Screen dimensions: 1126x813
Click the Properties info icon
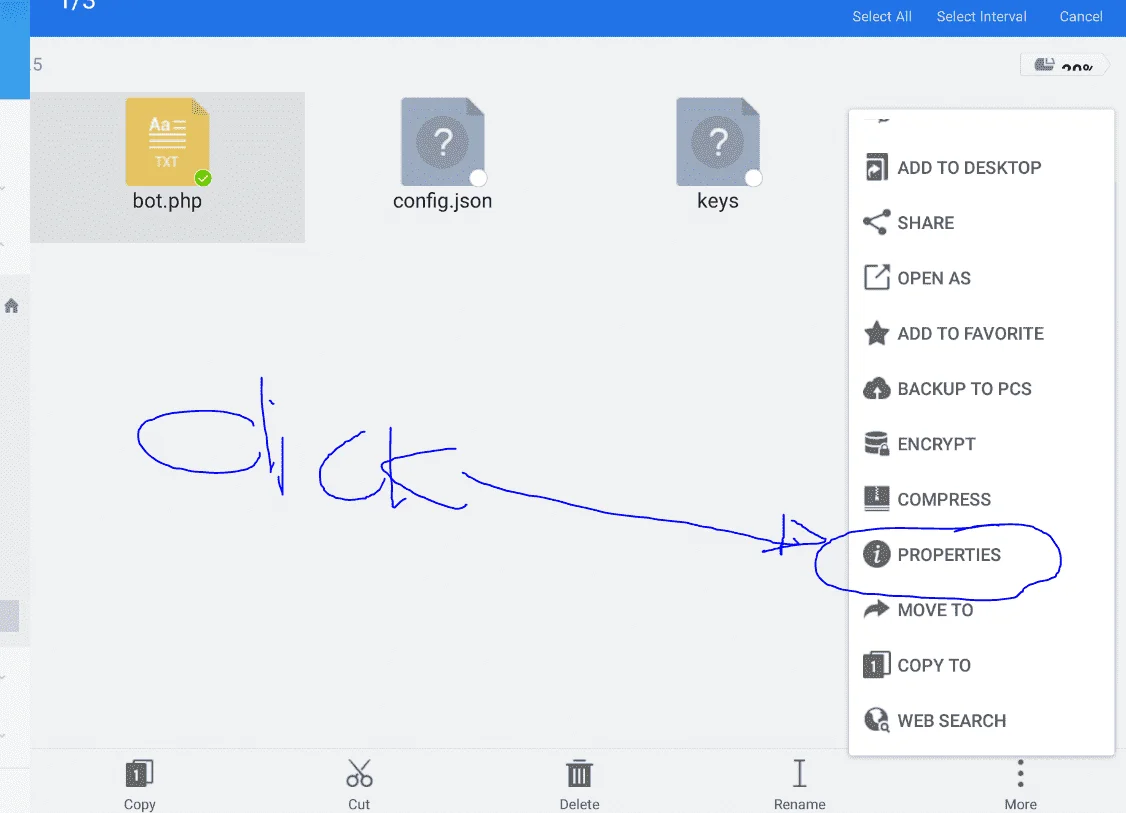pyautogui.click(x=876, y=554)
